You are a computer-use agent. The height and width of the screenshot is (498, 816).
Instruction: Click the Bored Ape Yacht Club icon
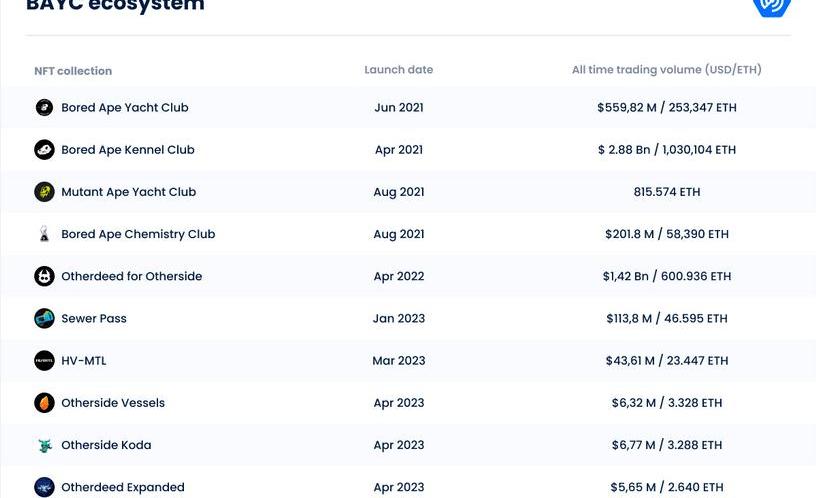click(x=44, y=107)
